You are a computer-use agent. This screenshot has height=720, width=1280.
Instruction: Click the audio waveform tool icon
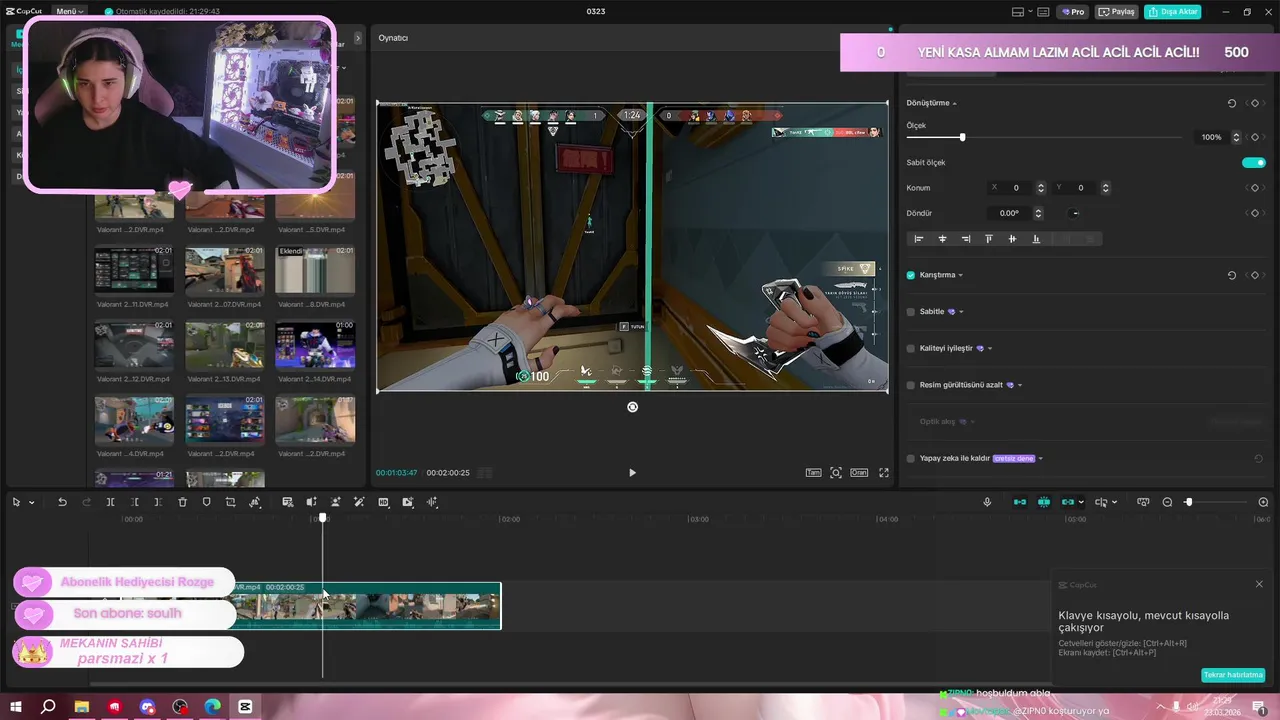click(x=432, y=502)
